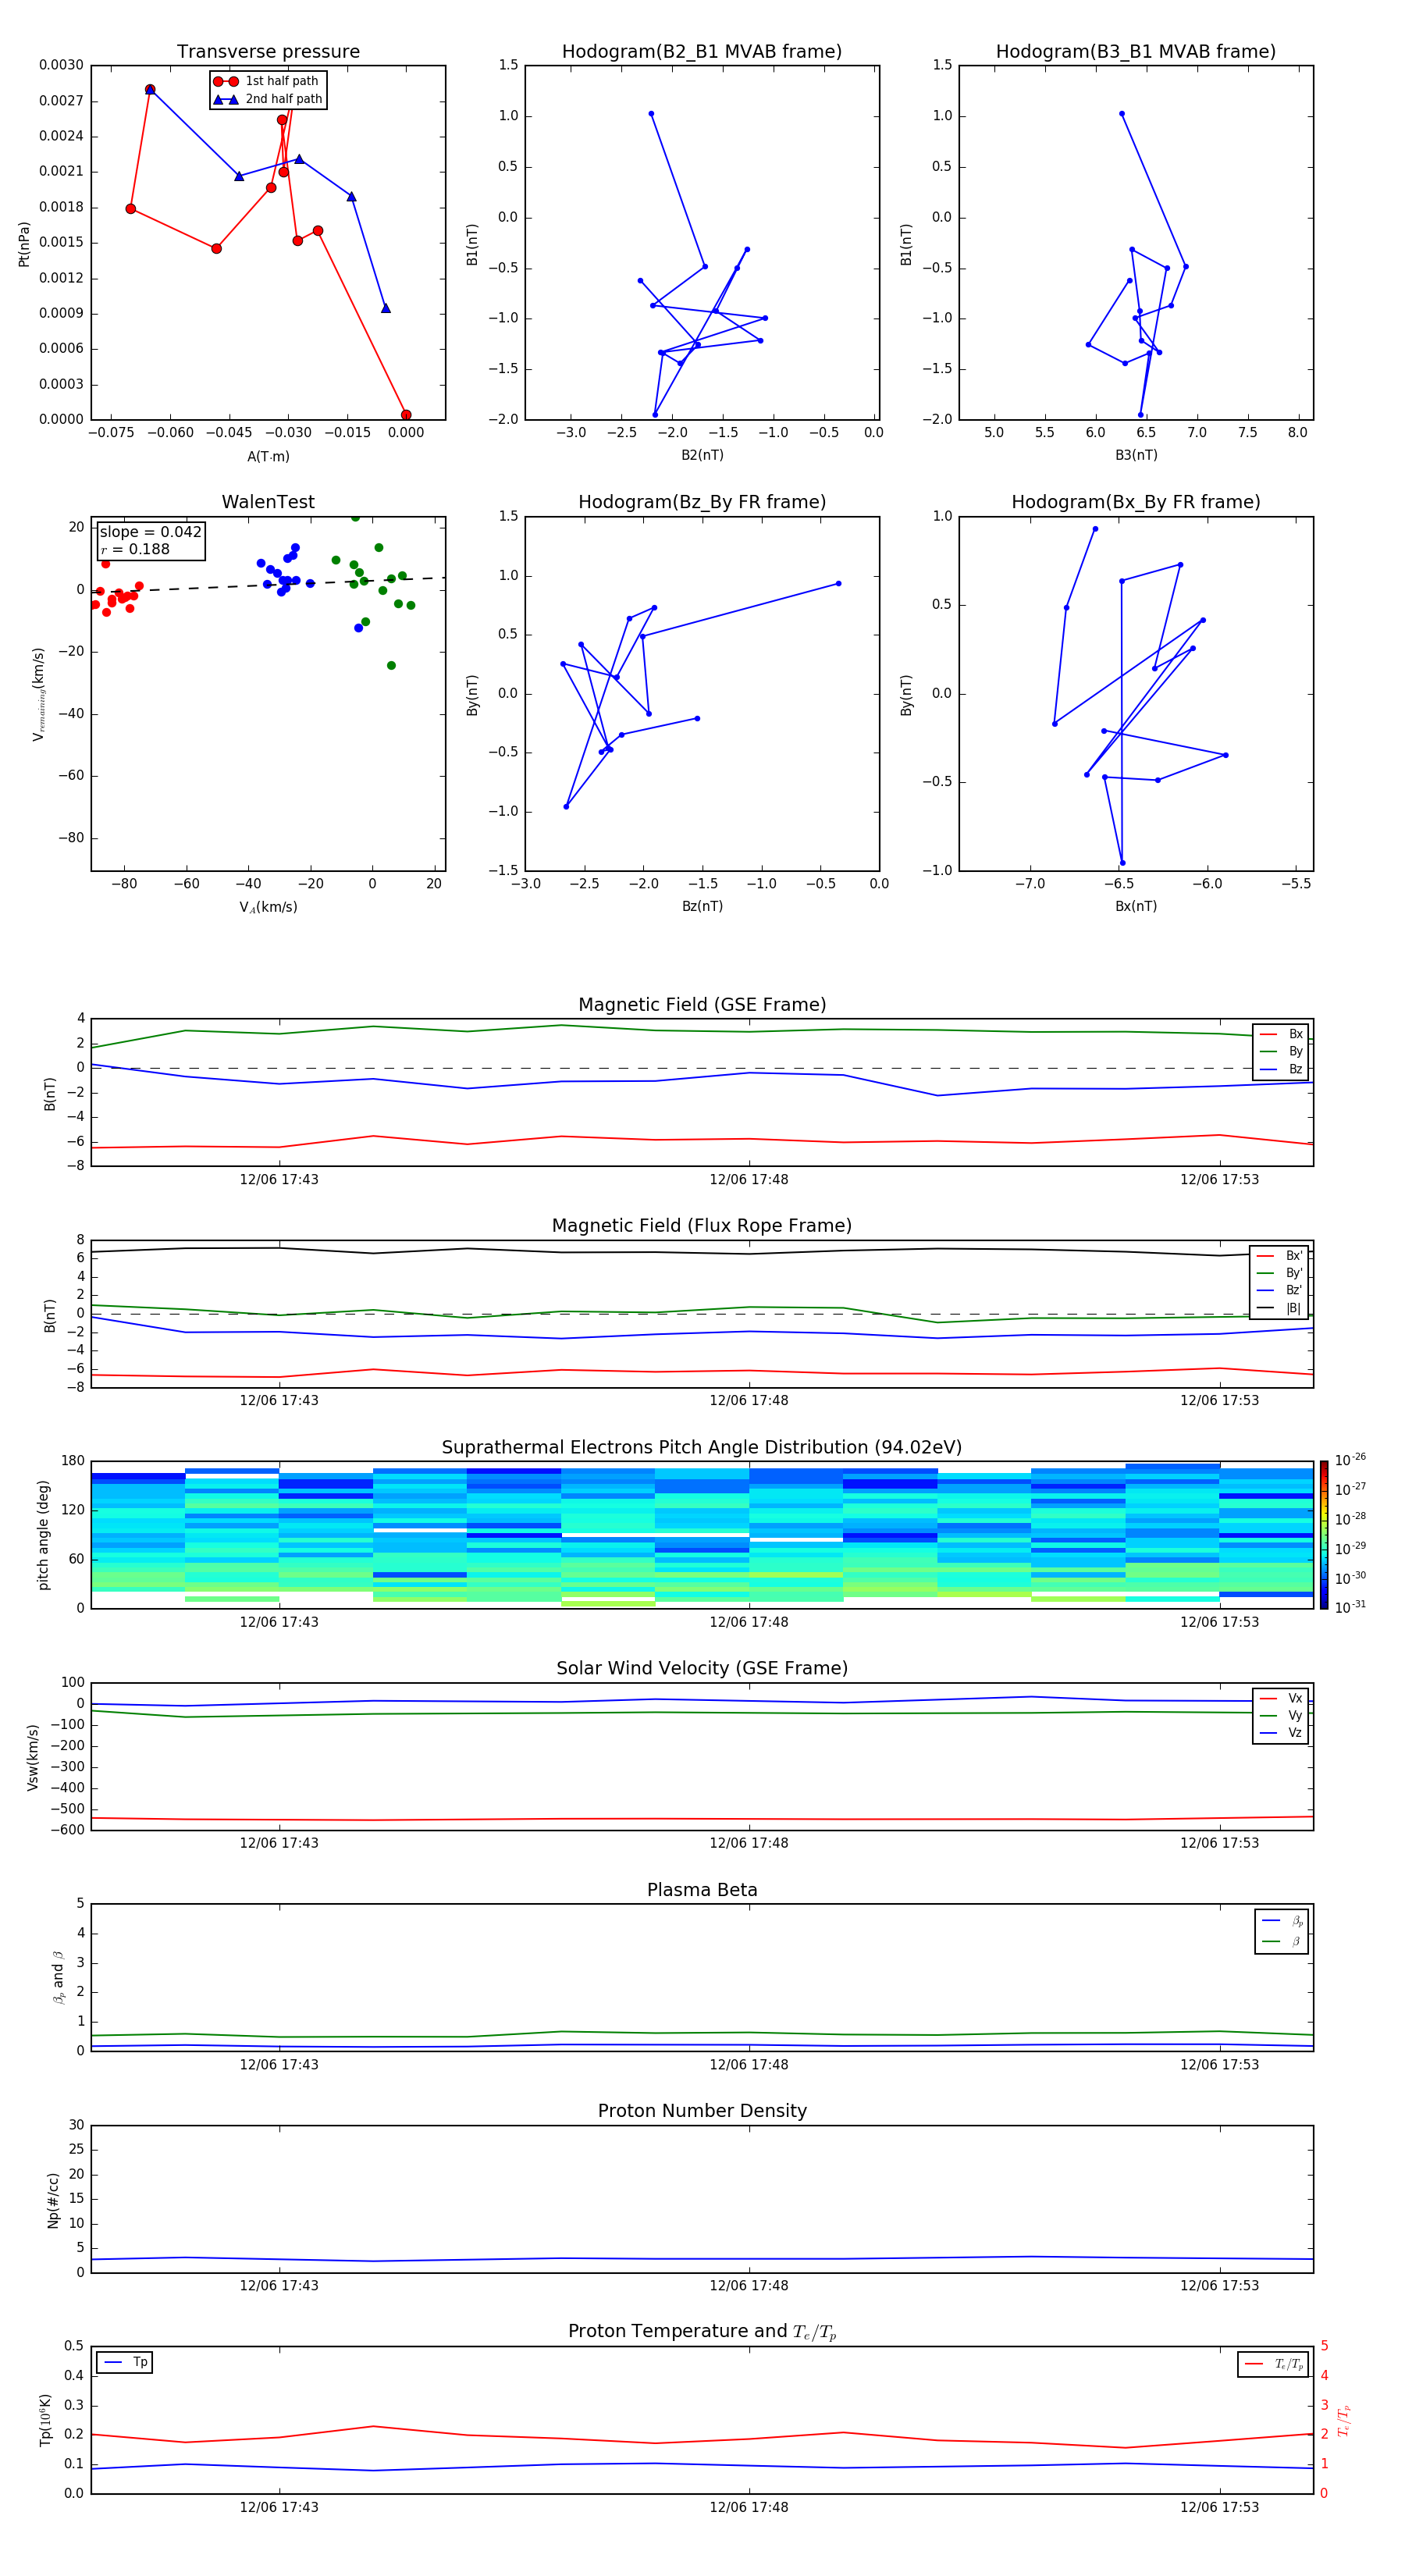This screenshot has width=1405, height=2576.
Task: Click the "Plasma Beta" plot title
Action: 702,1891
